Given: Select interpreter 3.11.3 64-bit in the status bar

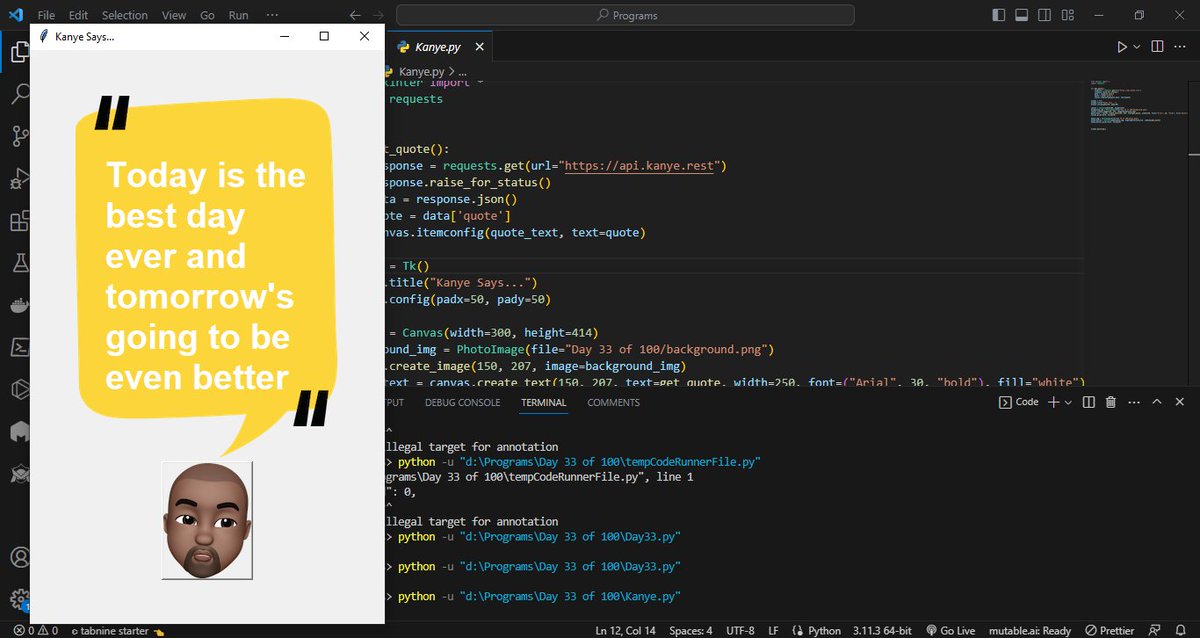Looking at the screenshot, I should (x=881, y=631).
